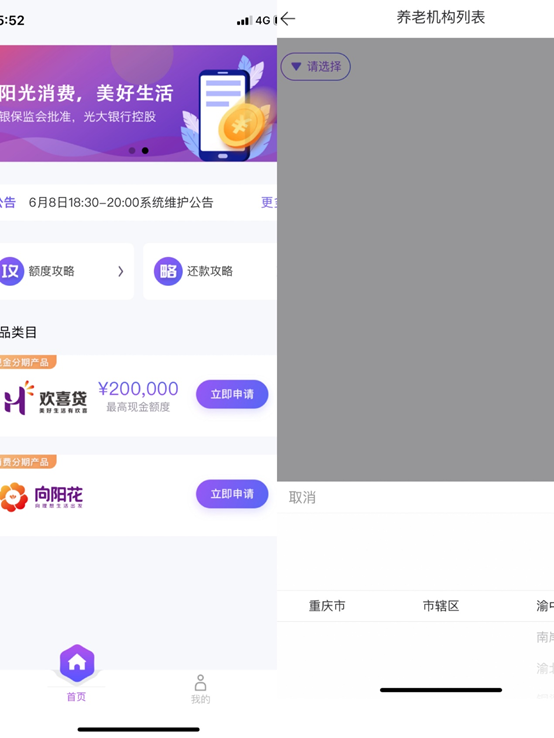Select 重庆市 in the picker column
The width and height of the screenshot is (554, 738).
[x=327, y=606]
